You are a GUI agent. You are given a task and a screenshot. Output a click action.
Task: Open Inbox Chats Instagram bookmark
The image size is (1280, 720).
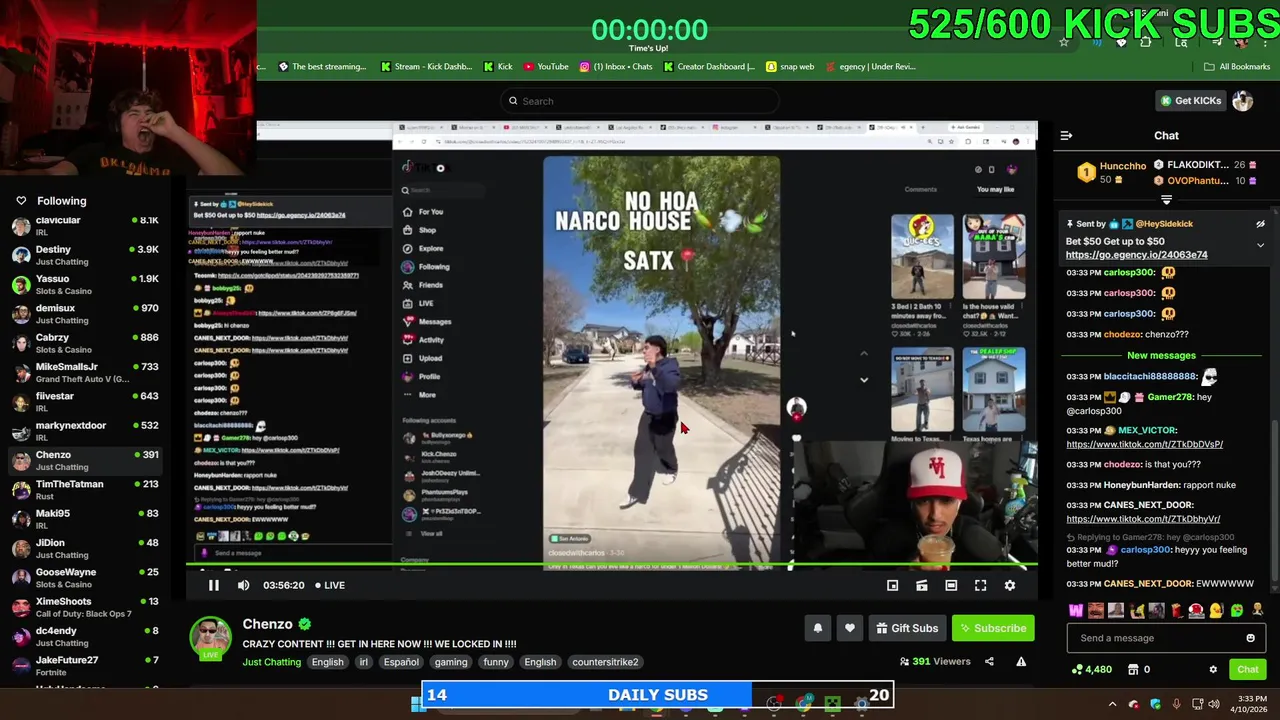616,67
